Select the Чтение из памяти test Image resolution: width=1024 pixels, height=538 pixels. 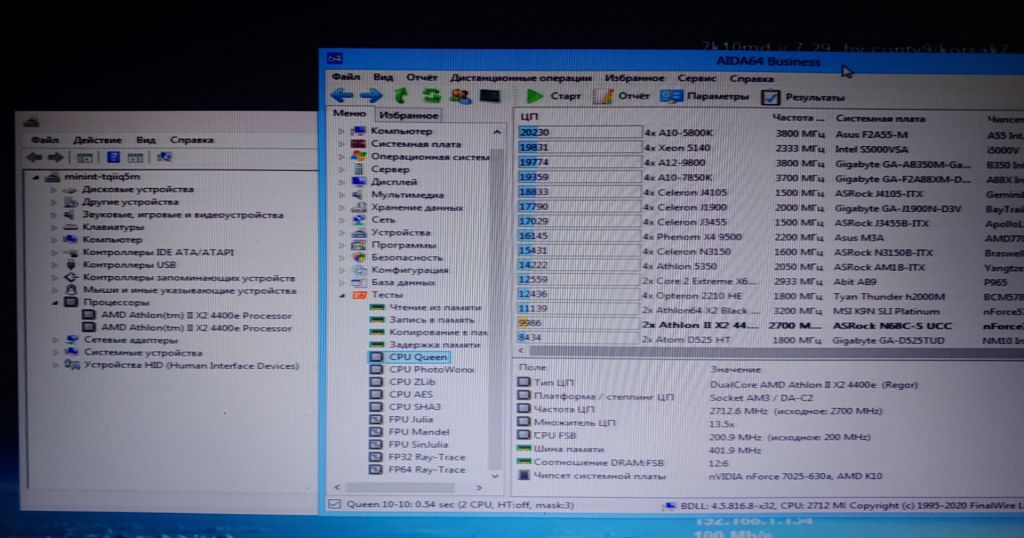tap(435, 308)
